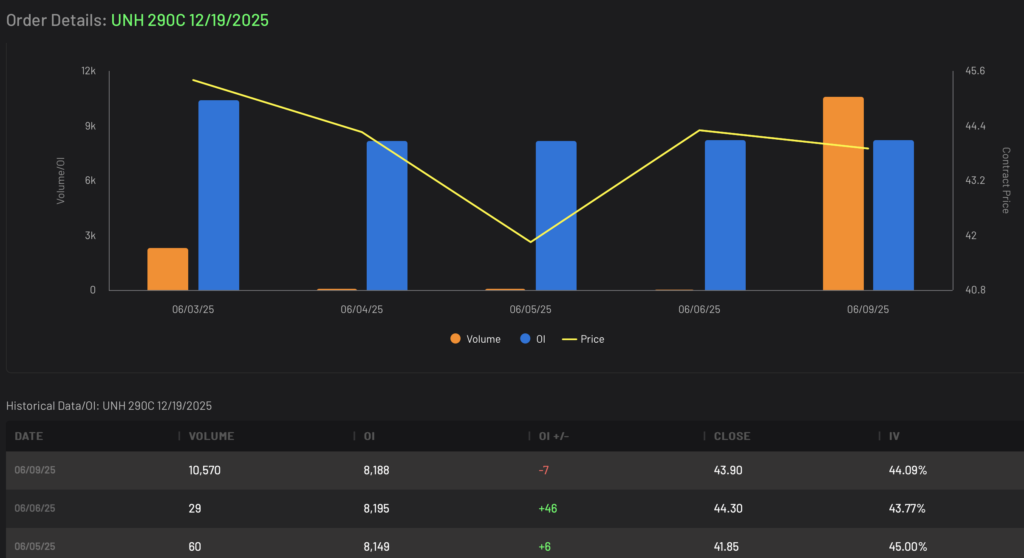Screen dimensions: 1024x558
Task: Sort table by VOLUME column header
Action: [x=211, y=436]
